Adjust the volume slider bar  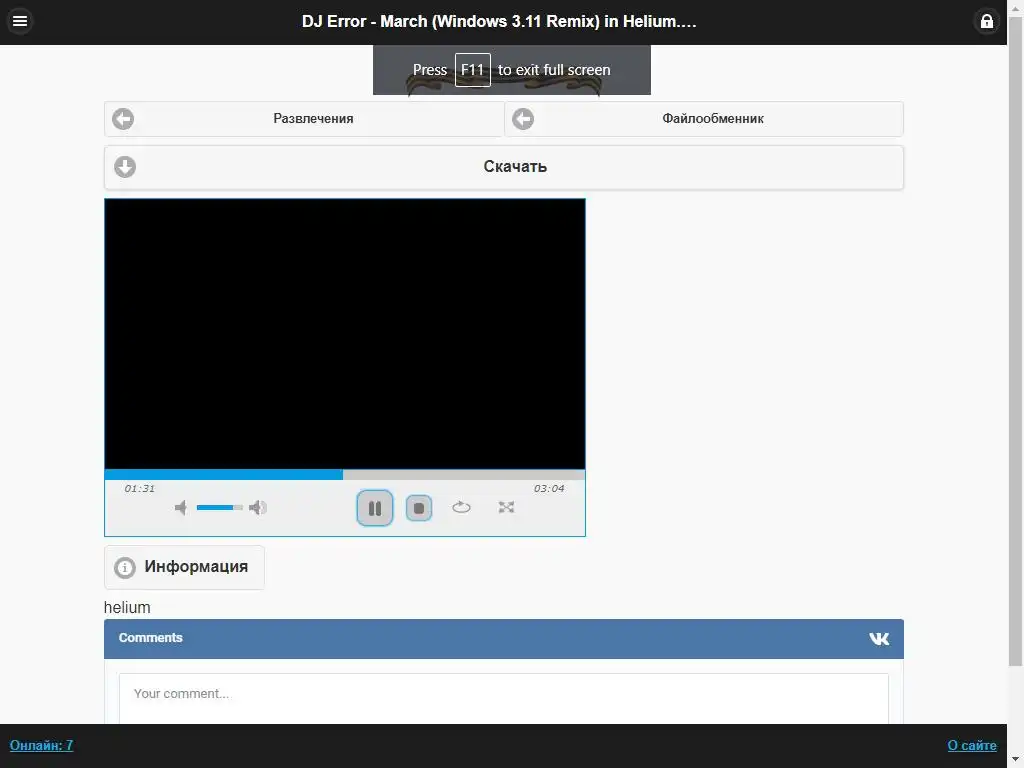219,507
